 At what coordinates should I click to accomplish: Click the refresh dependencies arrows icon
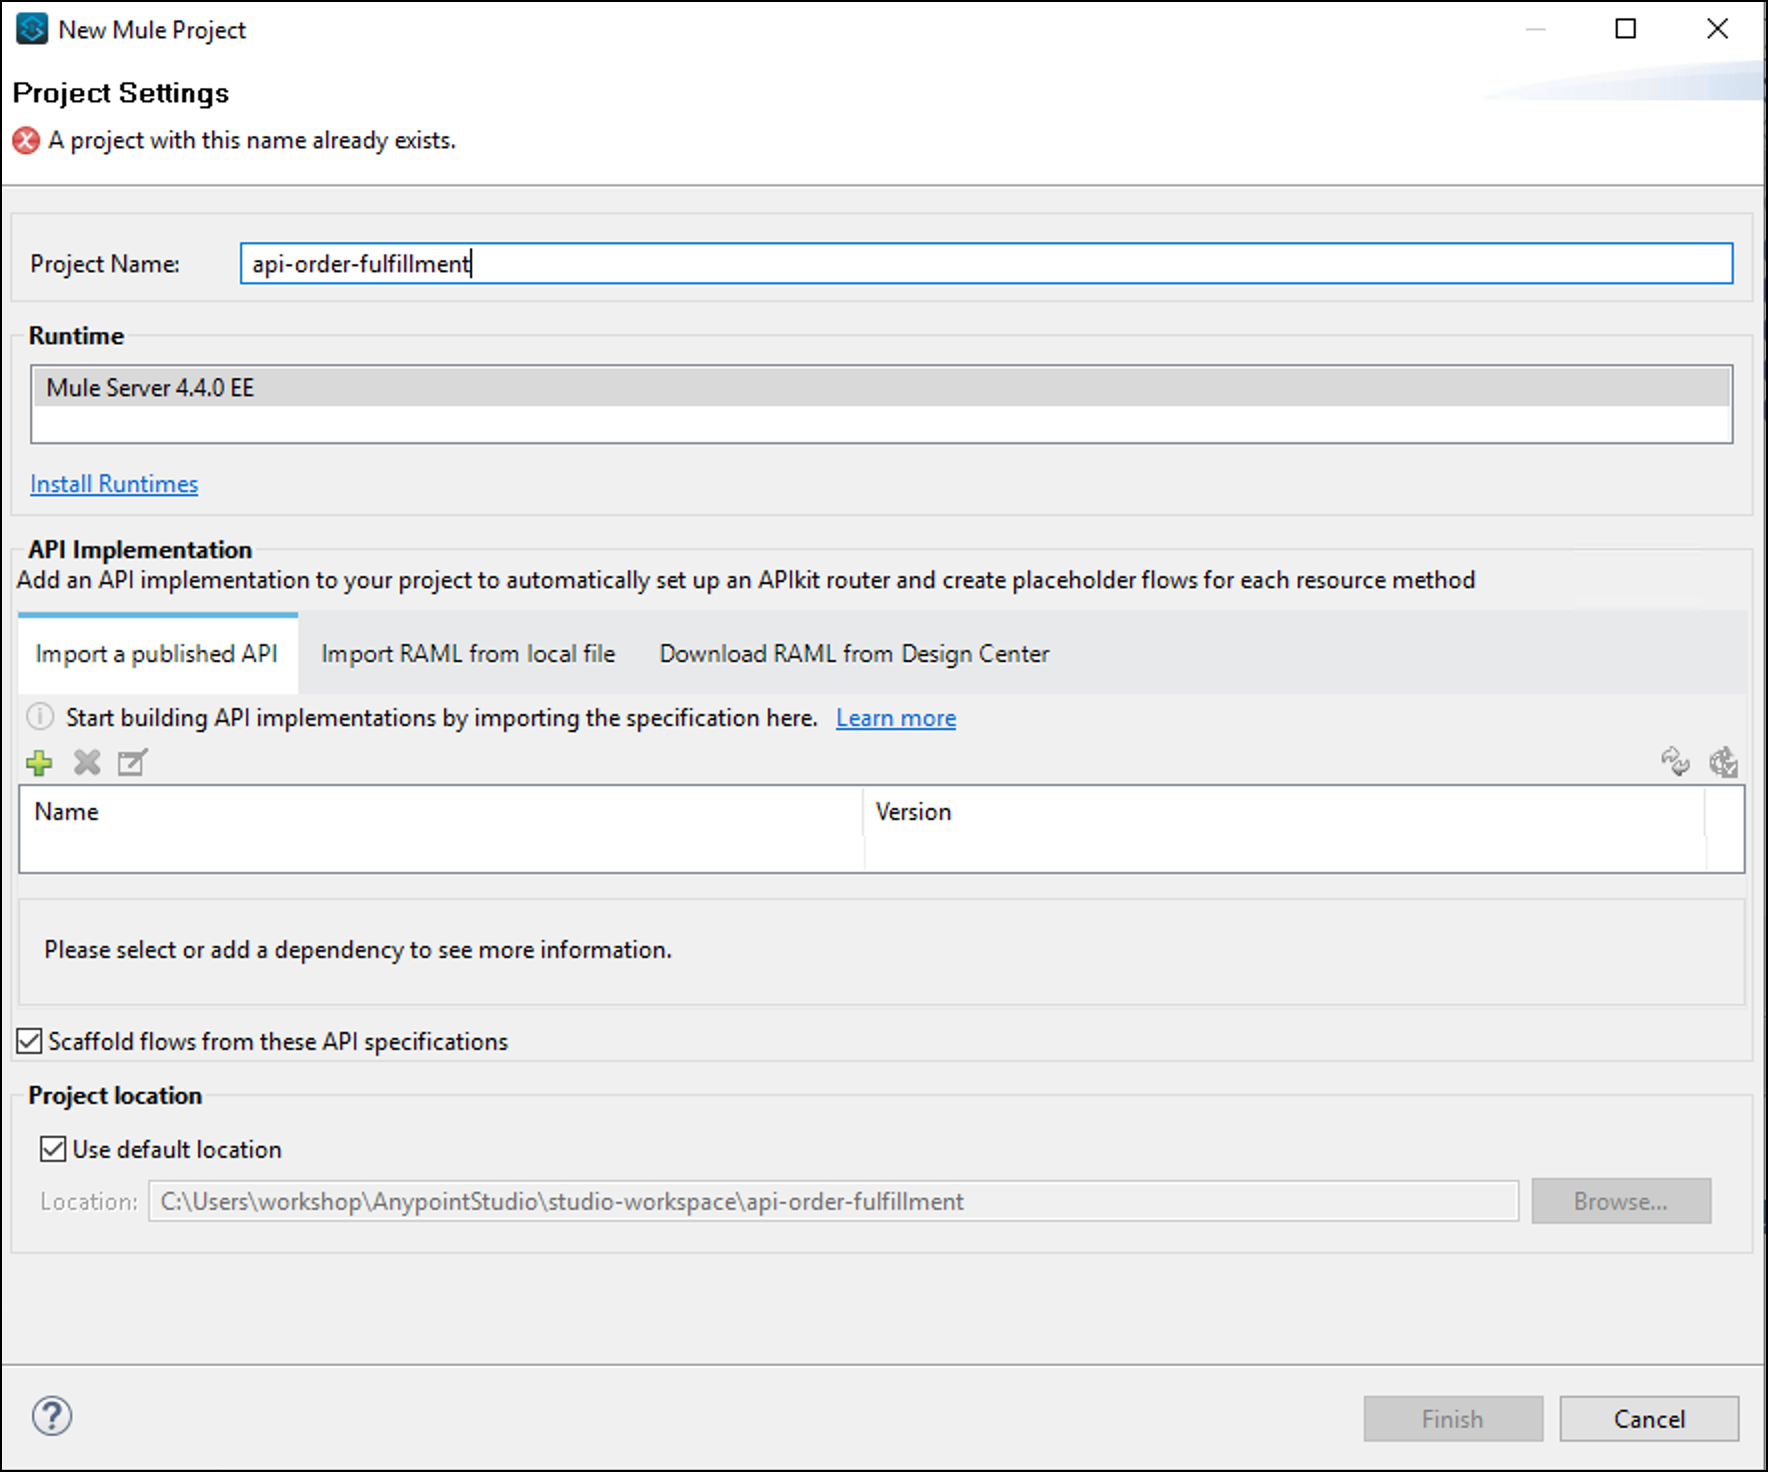click(1675, 762)
